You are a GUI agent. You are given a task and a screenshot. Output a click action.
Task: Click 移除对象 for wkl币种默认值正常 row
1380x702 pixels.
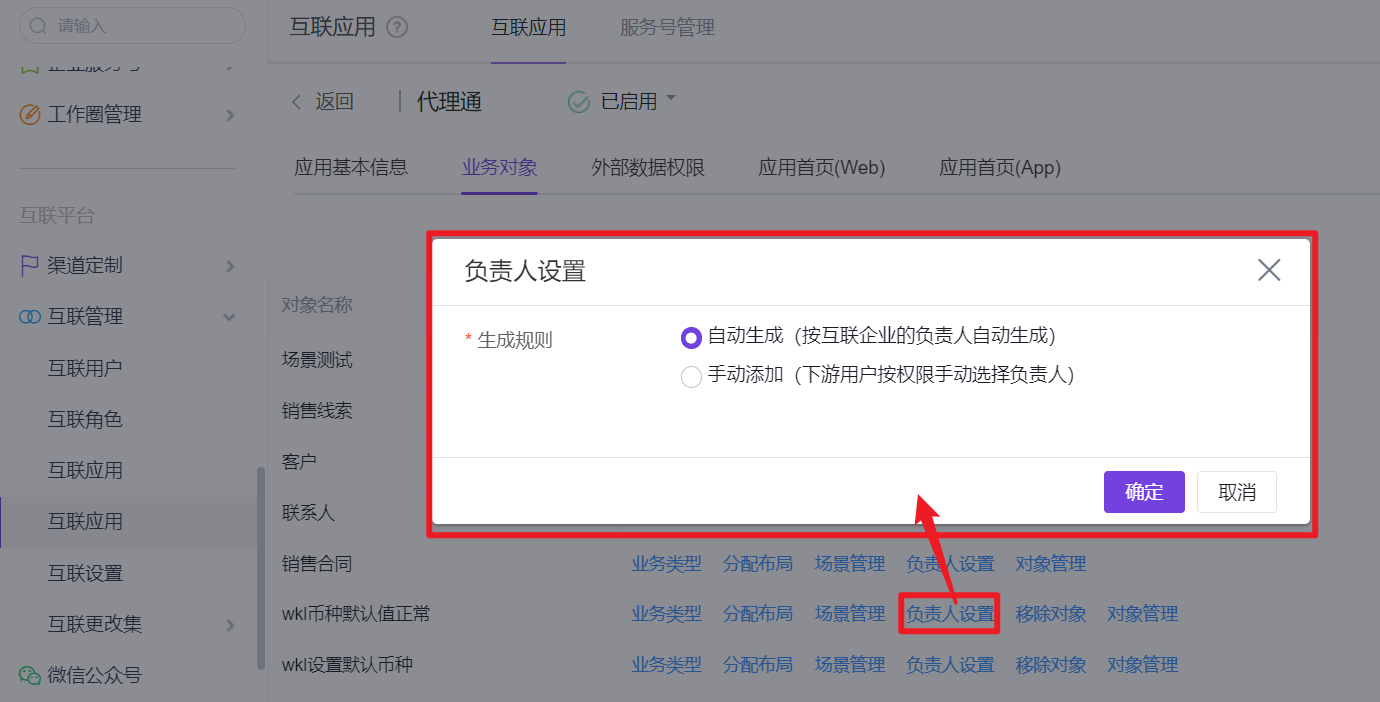click(1051, 614)
